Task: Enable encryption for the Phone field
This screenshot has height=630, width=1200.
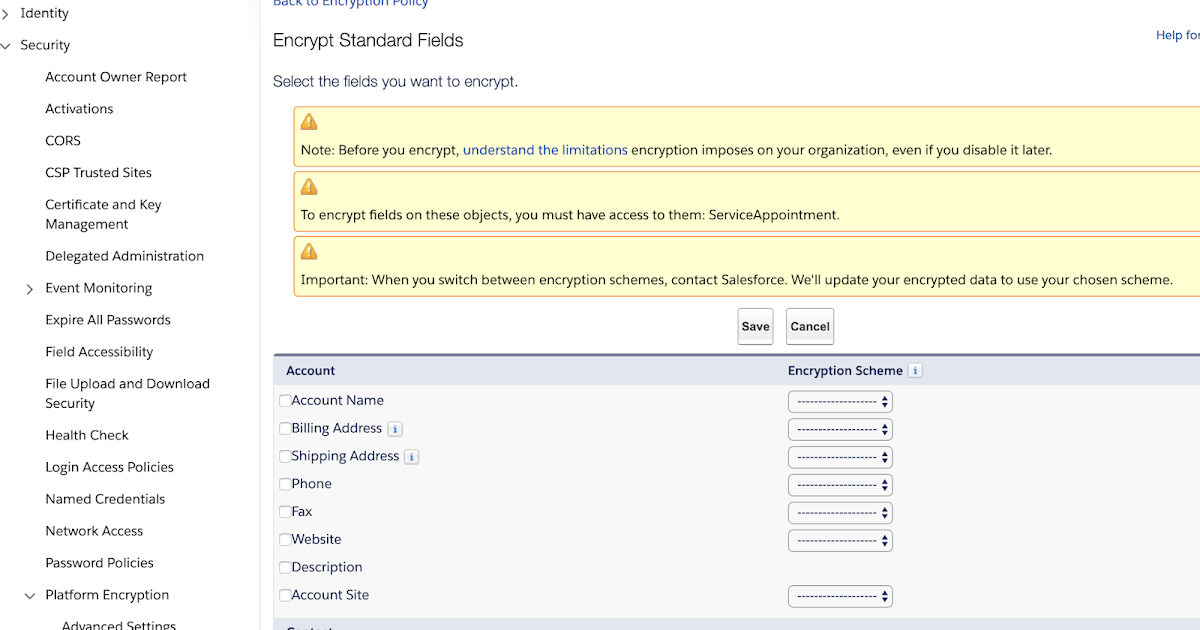Action: pos(285,484)
